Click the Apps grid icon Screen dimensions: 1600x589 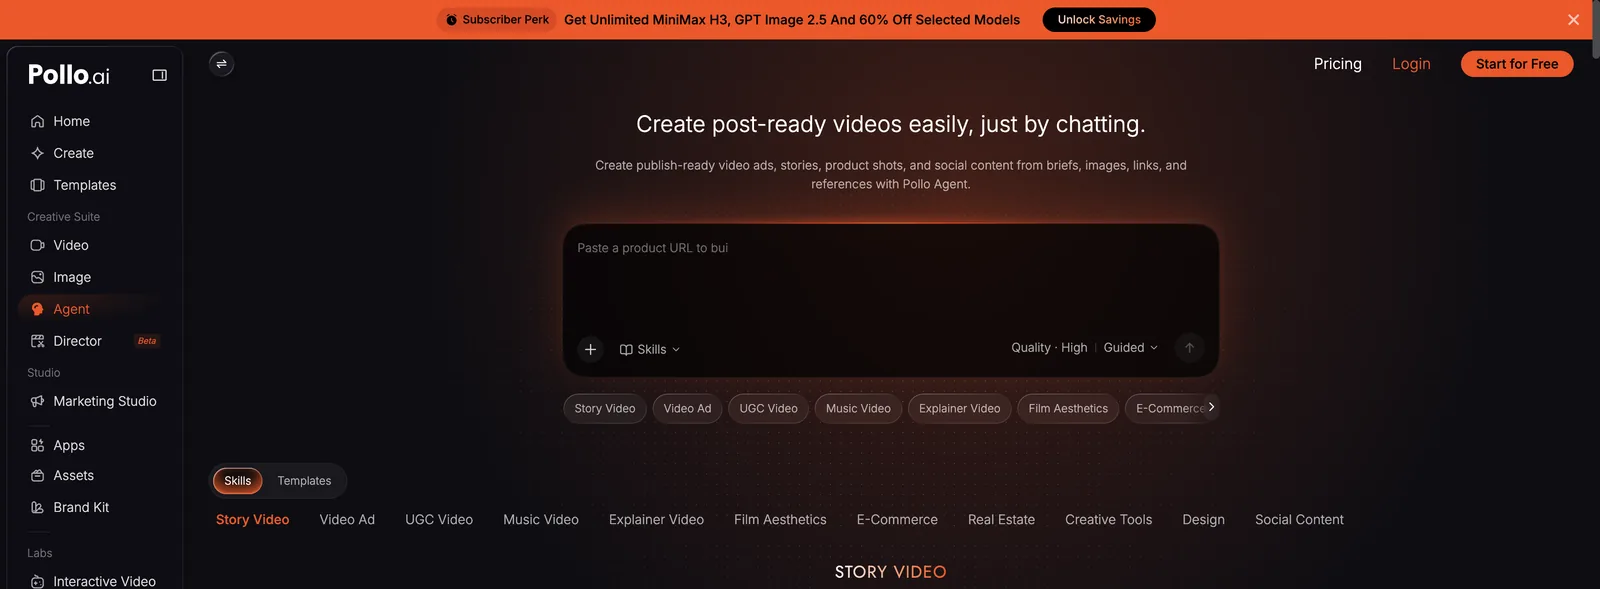[x=37, y=445]
